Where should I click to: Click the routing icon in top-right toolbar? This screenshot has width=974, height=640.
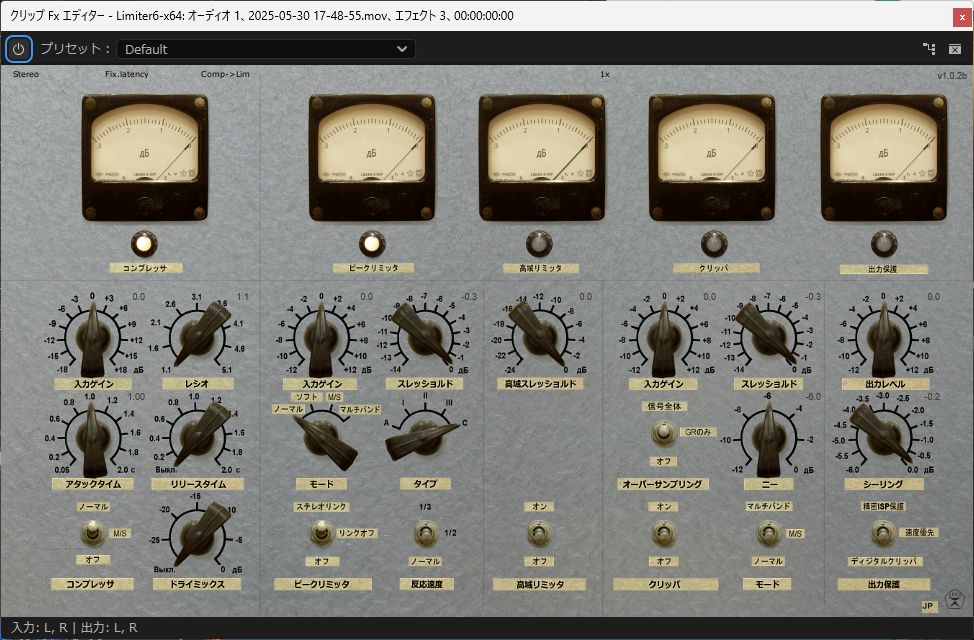click(x=929, y=49)
